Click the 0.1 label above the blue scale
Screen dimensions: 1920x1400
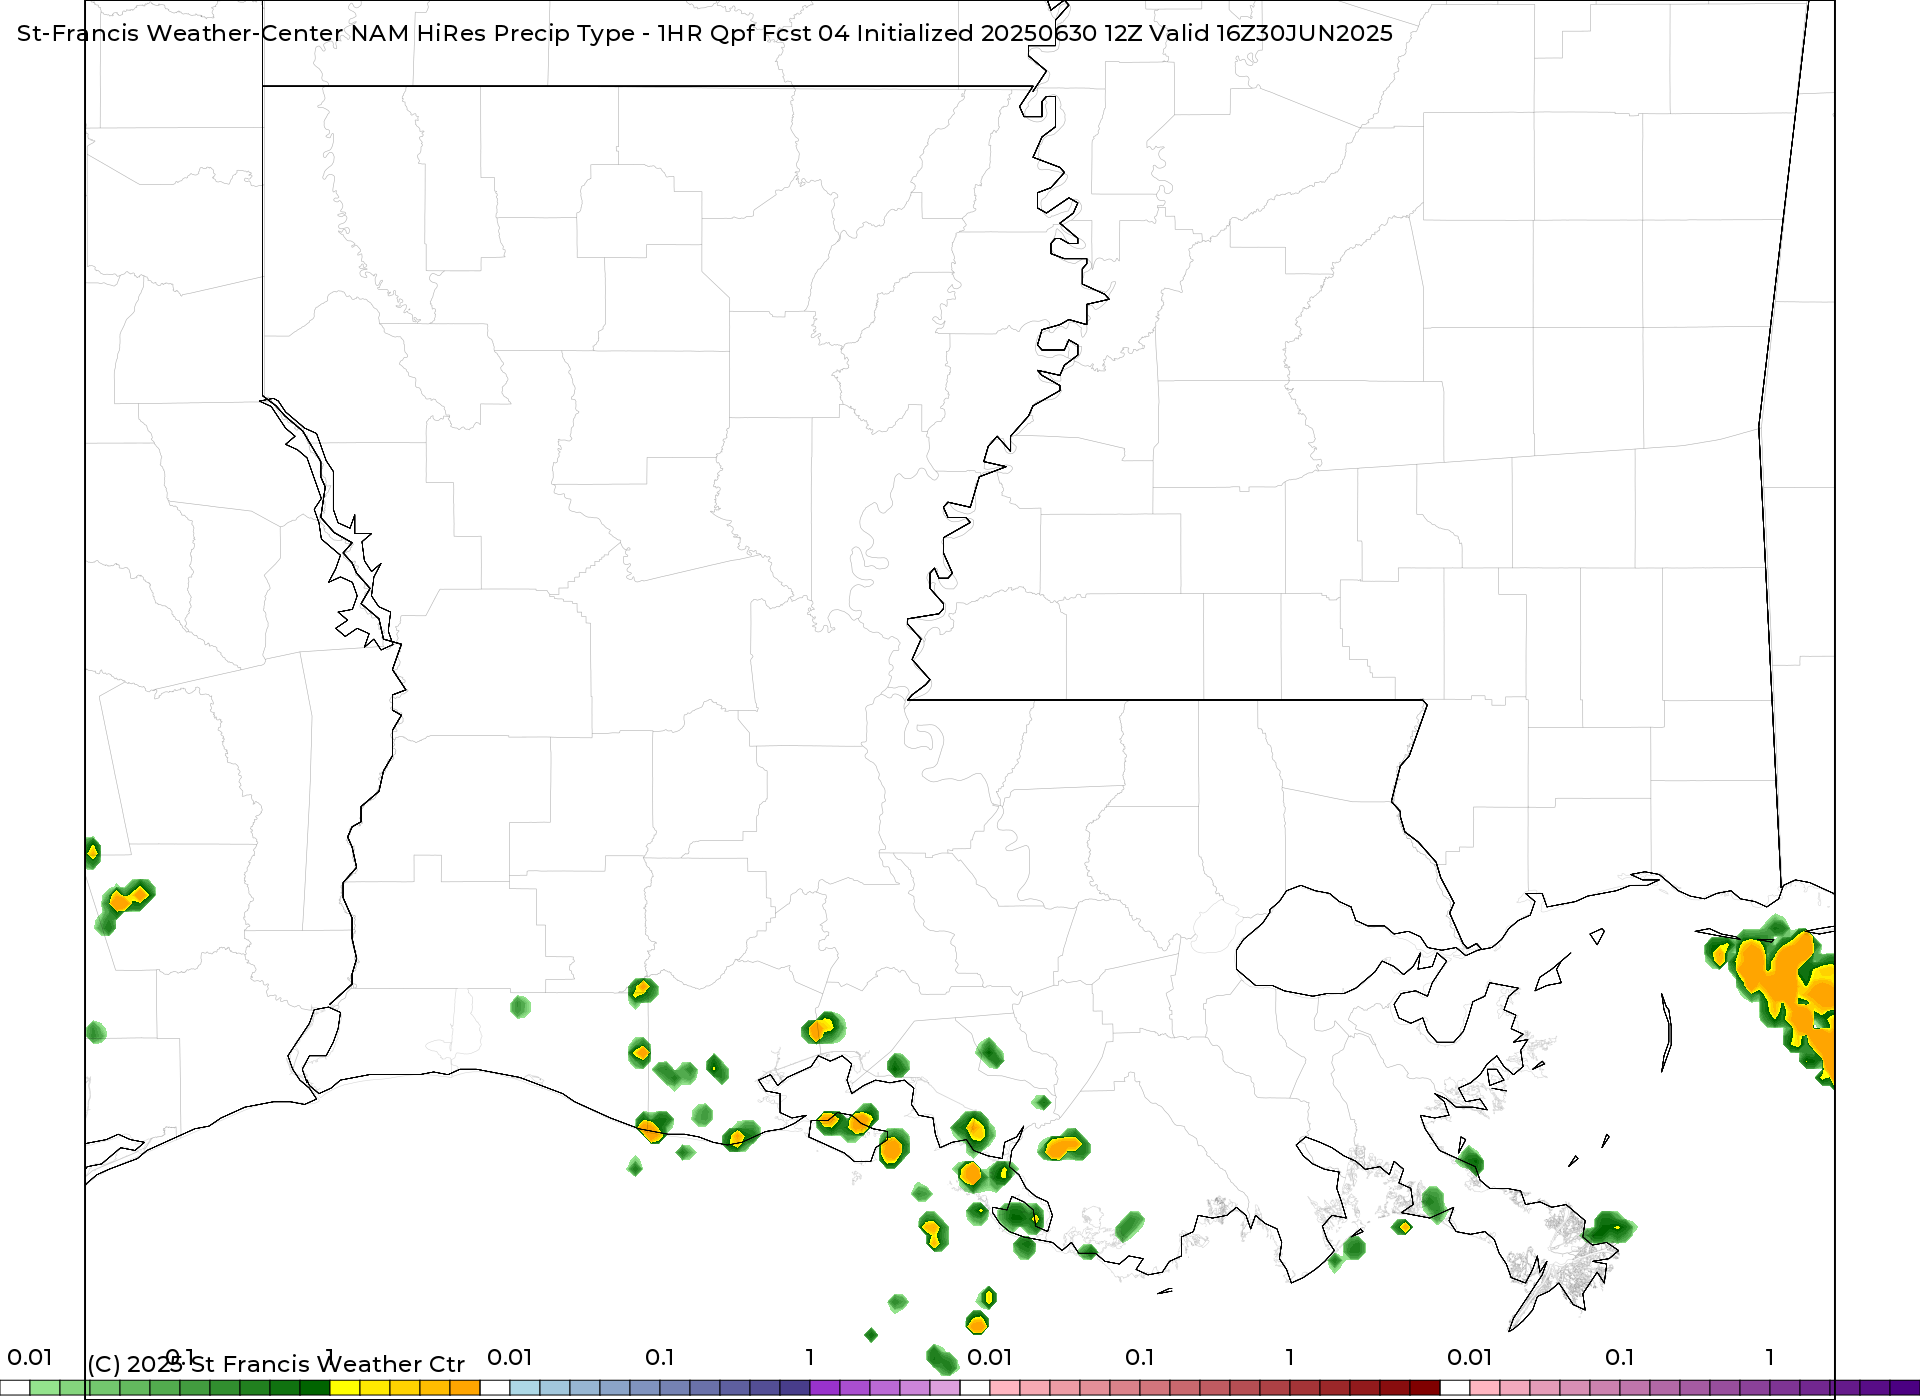click(660, 1357)
